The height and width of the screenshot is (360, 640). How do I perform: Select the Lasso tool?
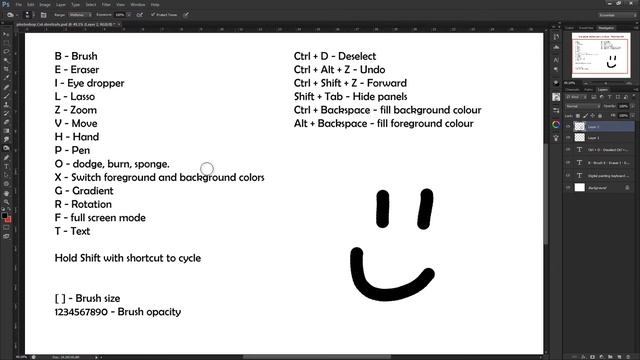point(6,52)
